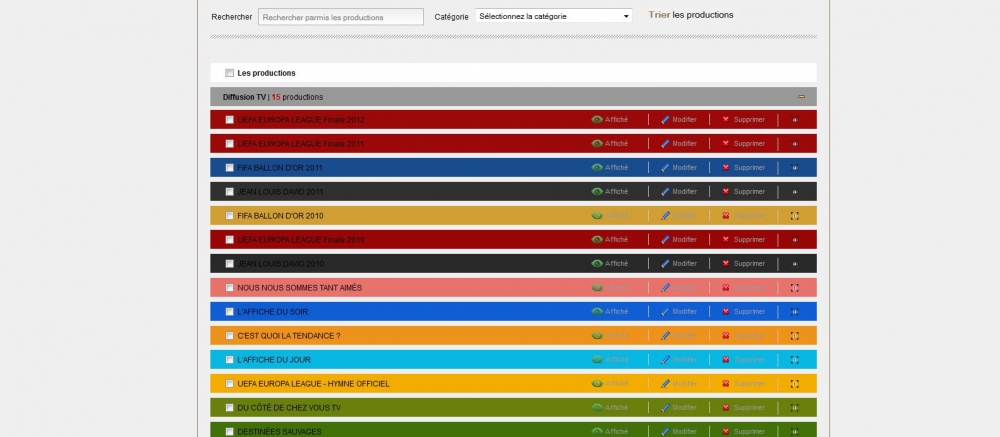Screen dimensions: 1000x437
Task: Click the expand icon on C'EST QUOI LA TENDANCE row
Action: coord(795,336)
